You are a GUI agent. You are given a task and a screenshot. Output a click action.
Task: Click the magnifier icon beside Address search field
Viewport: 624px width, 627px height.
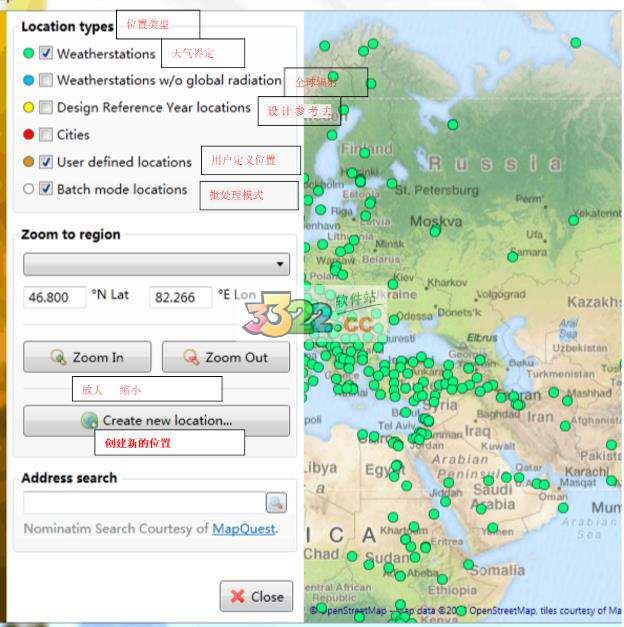pos(275,503)
